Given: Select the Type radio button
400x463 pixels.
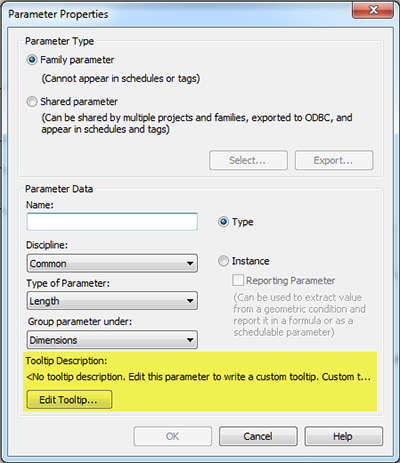Looking at the screenshot, I should (223, 222).
